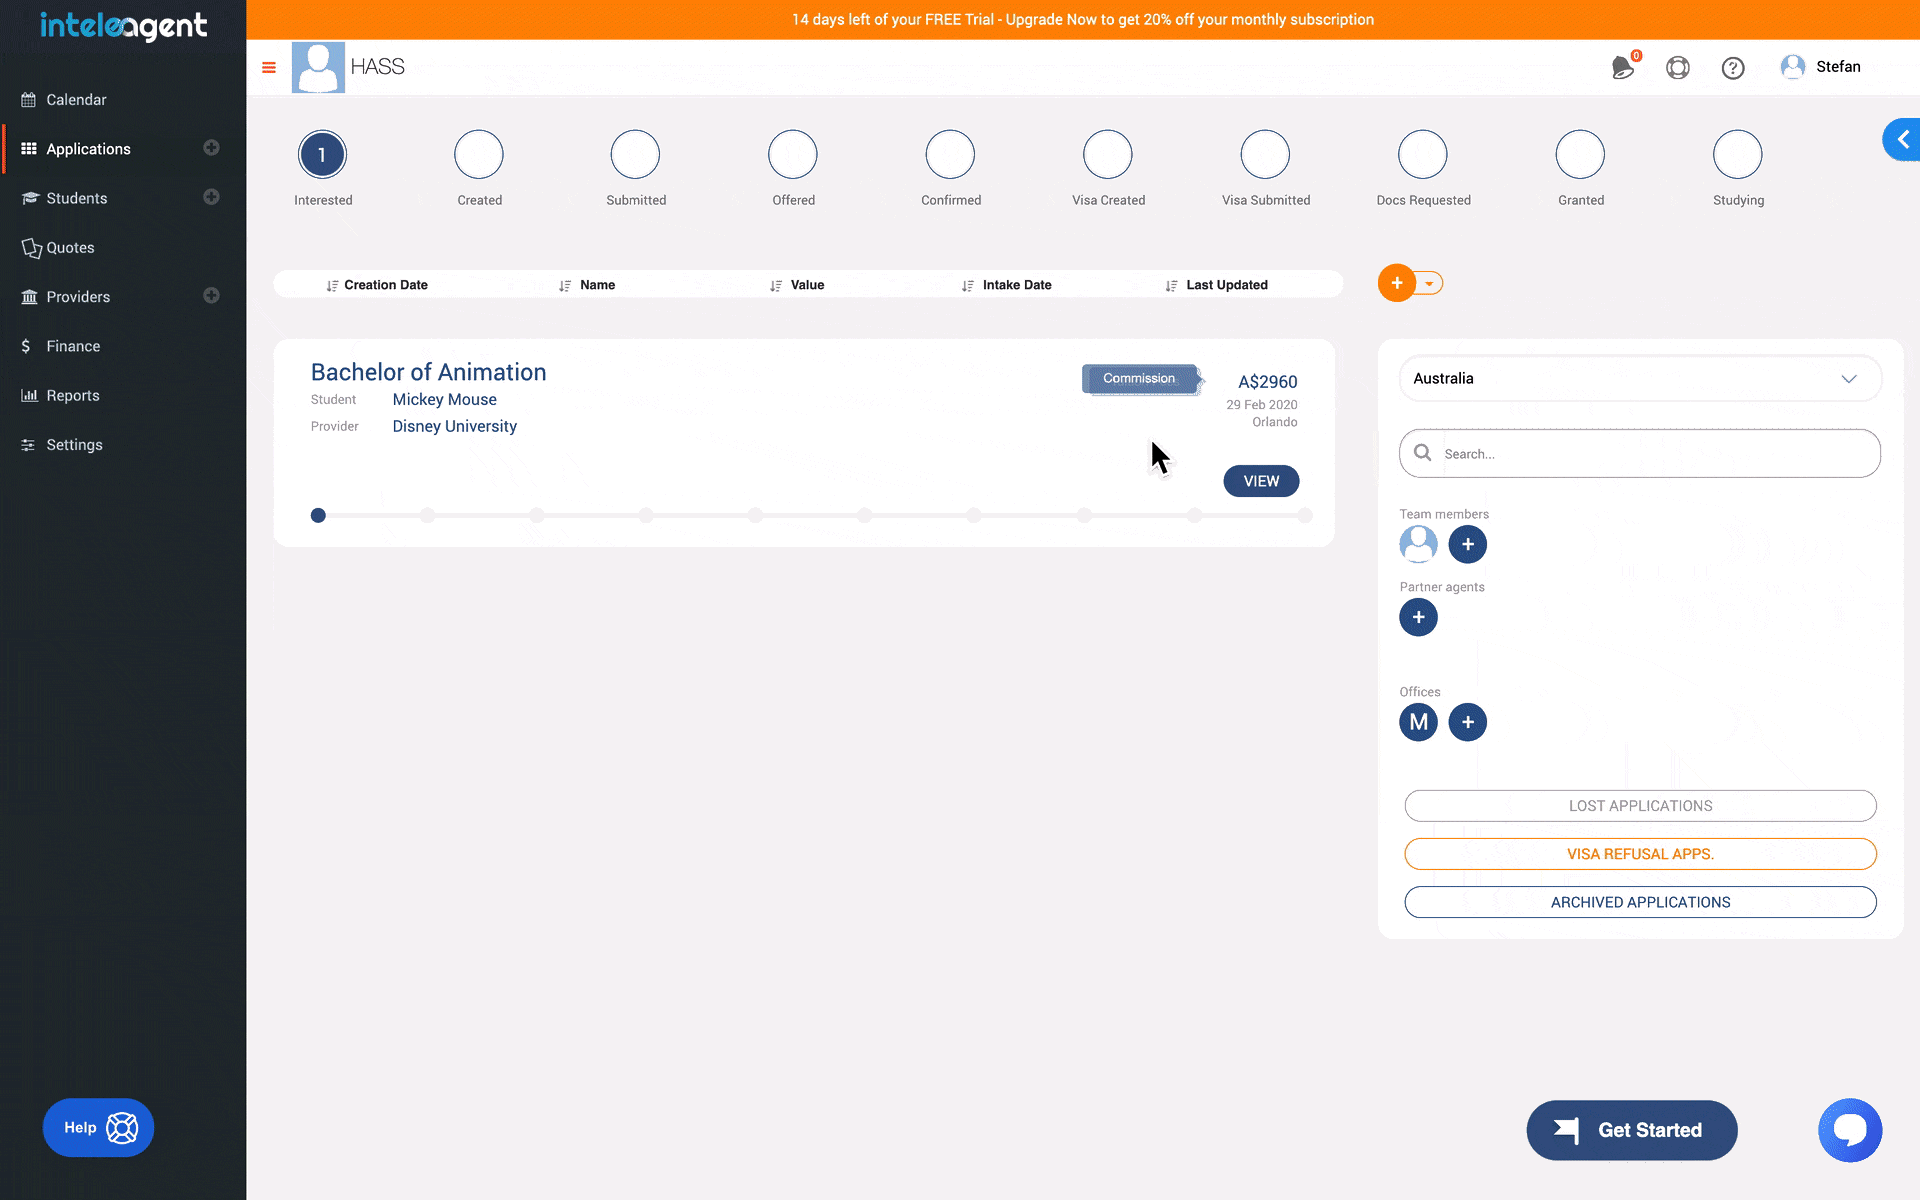Select the Interested stage circle
This screenshot has width=1920, height=1200.
(x=322, y=155)
